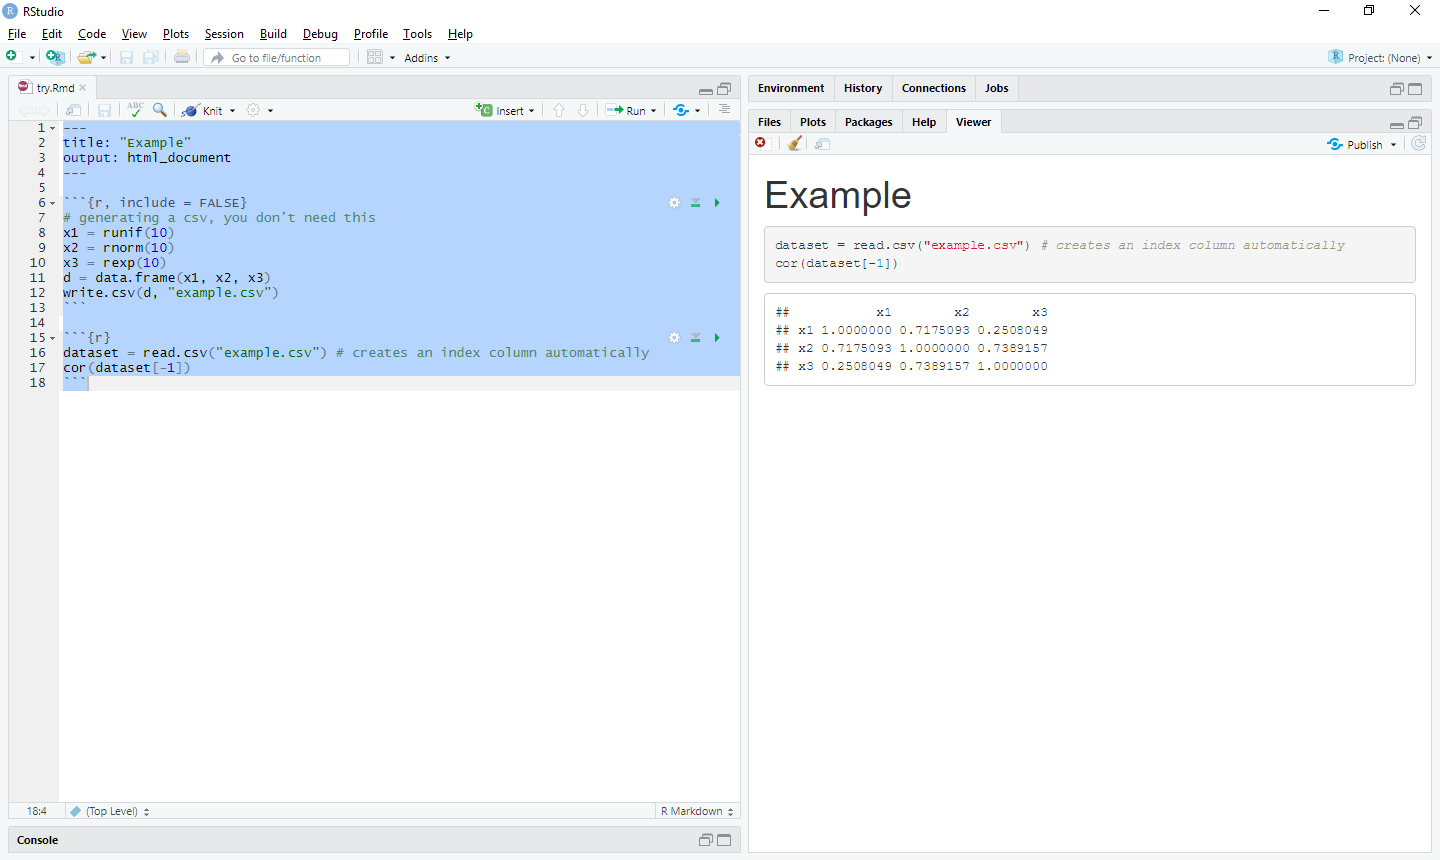Close the try.Rmd tab
Screen dimensions: 1440x860
[83, 88]
